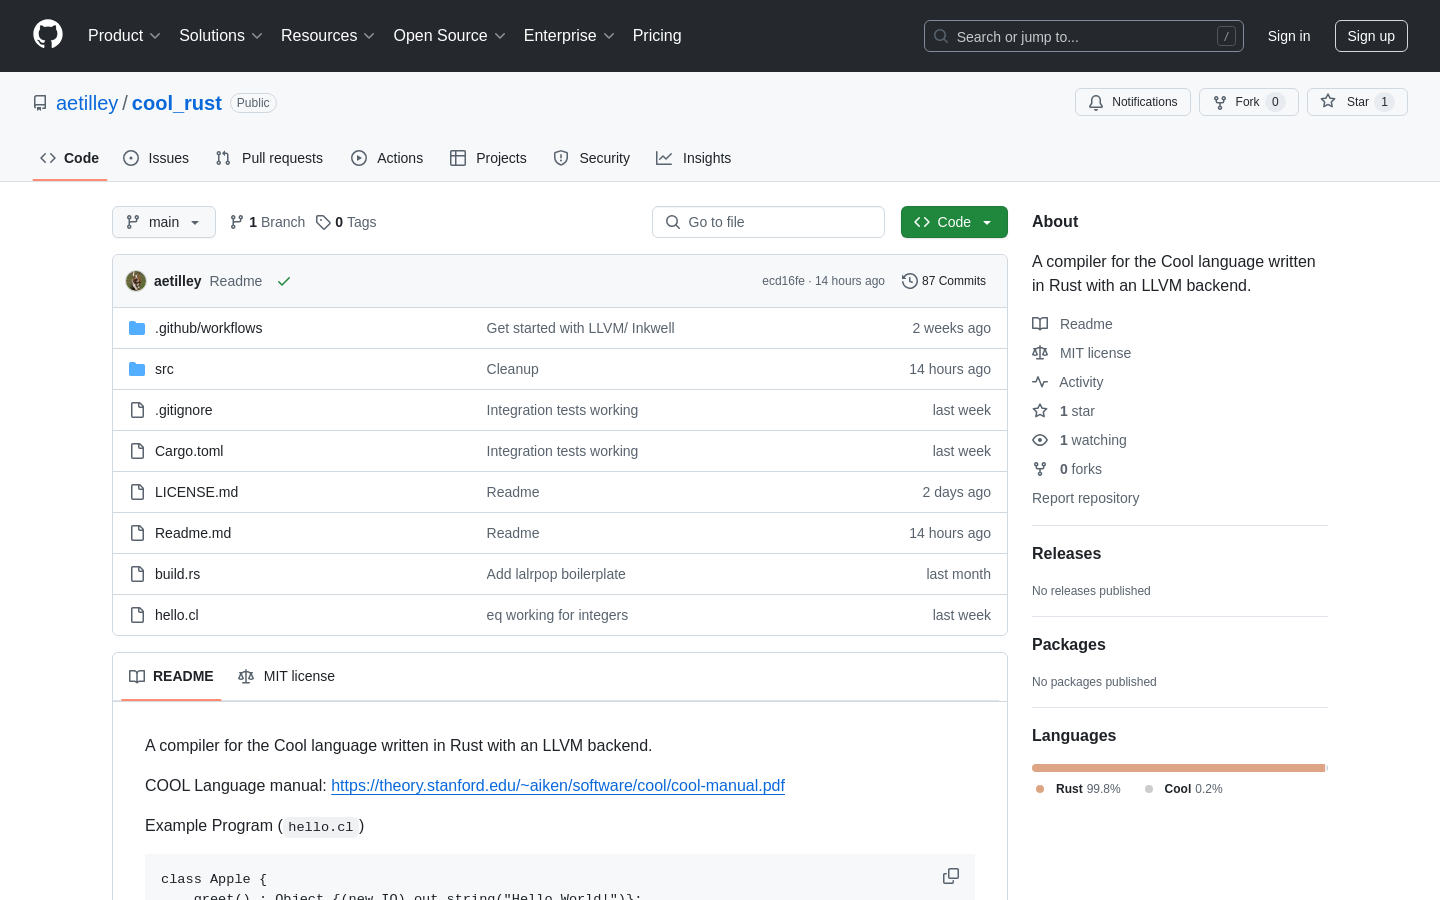Expand the Resources menu
This screenshot has width=1440, height=900.
coord(328,35)
